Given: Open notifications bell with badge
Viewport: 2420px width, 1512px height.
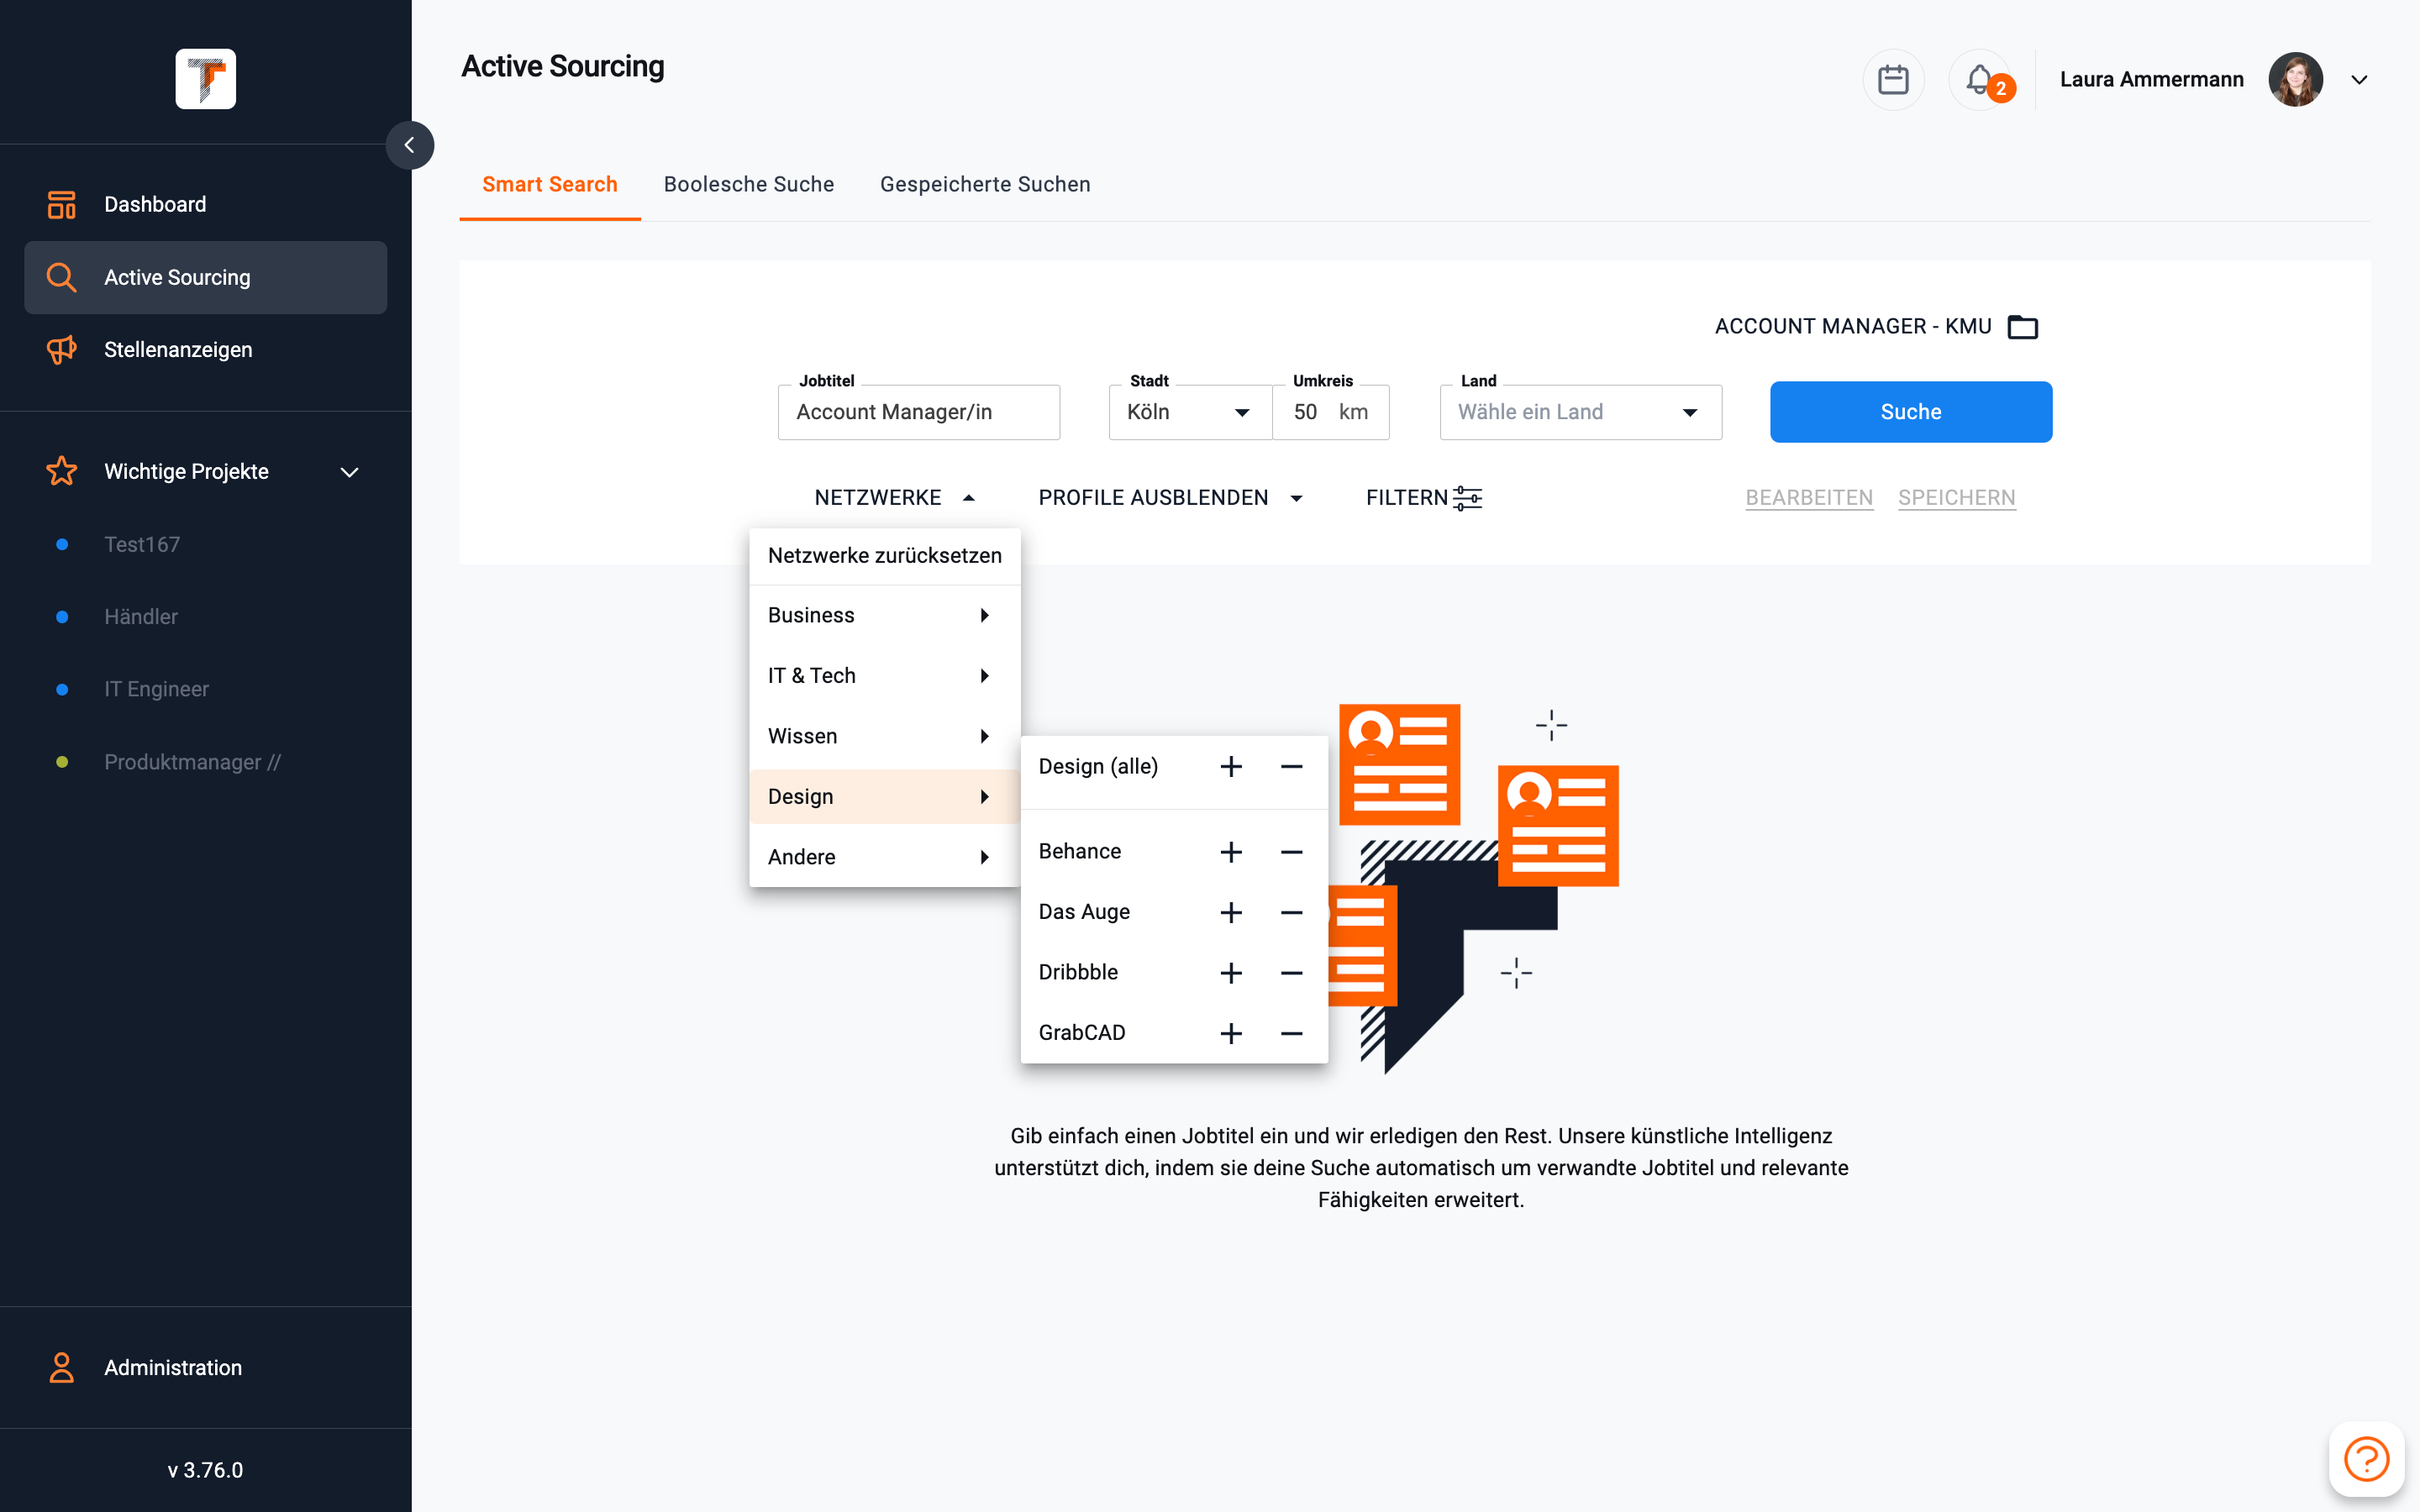Looking at the screenshot, I should [x=1981, y=80].
